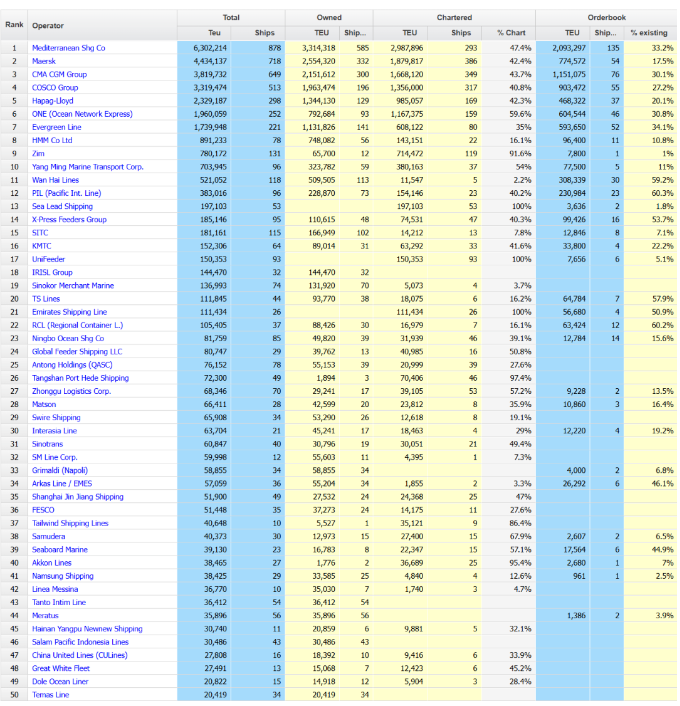Open Arkas Line / EMES link
The height and width of the screenshot is (706, 680).
coord(62,484)
